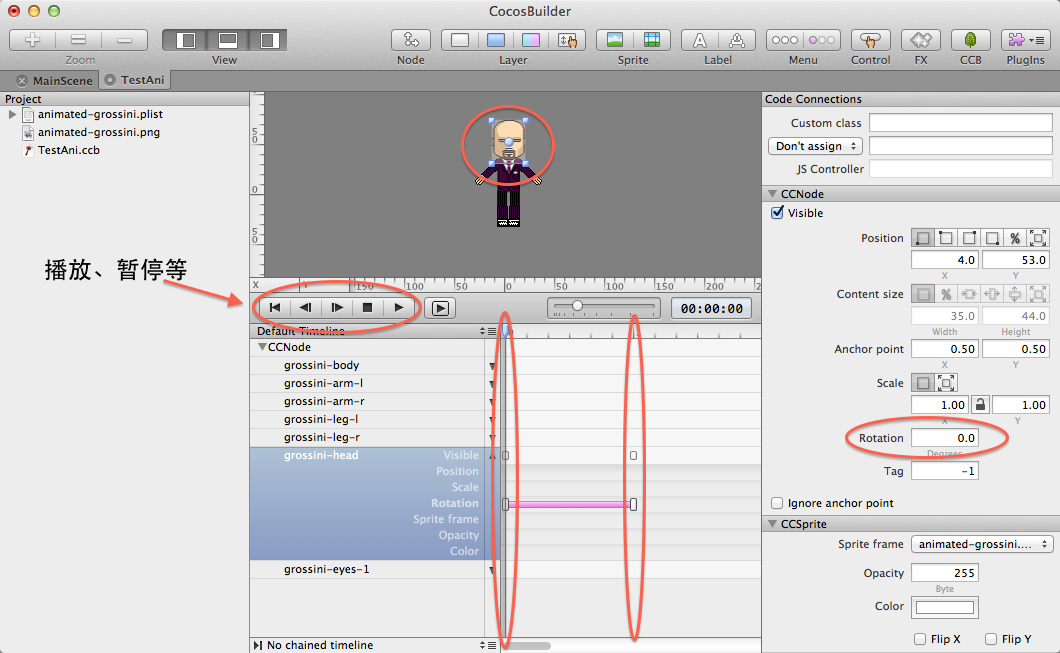Insert a scroll view layer
This screenshot has height=653, width=1060.
[567, 41]
